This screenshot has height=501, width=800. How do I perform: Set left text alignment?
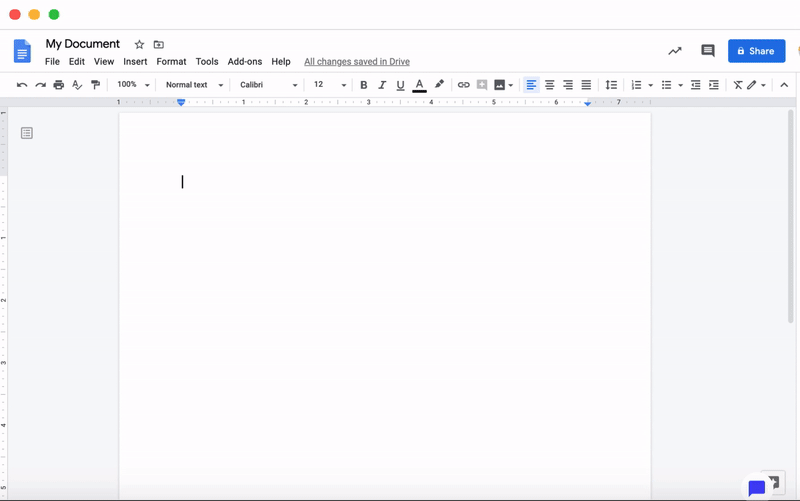[x=531, y=85]
